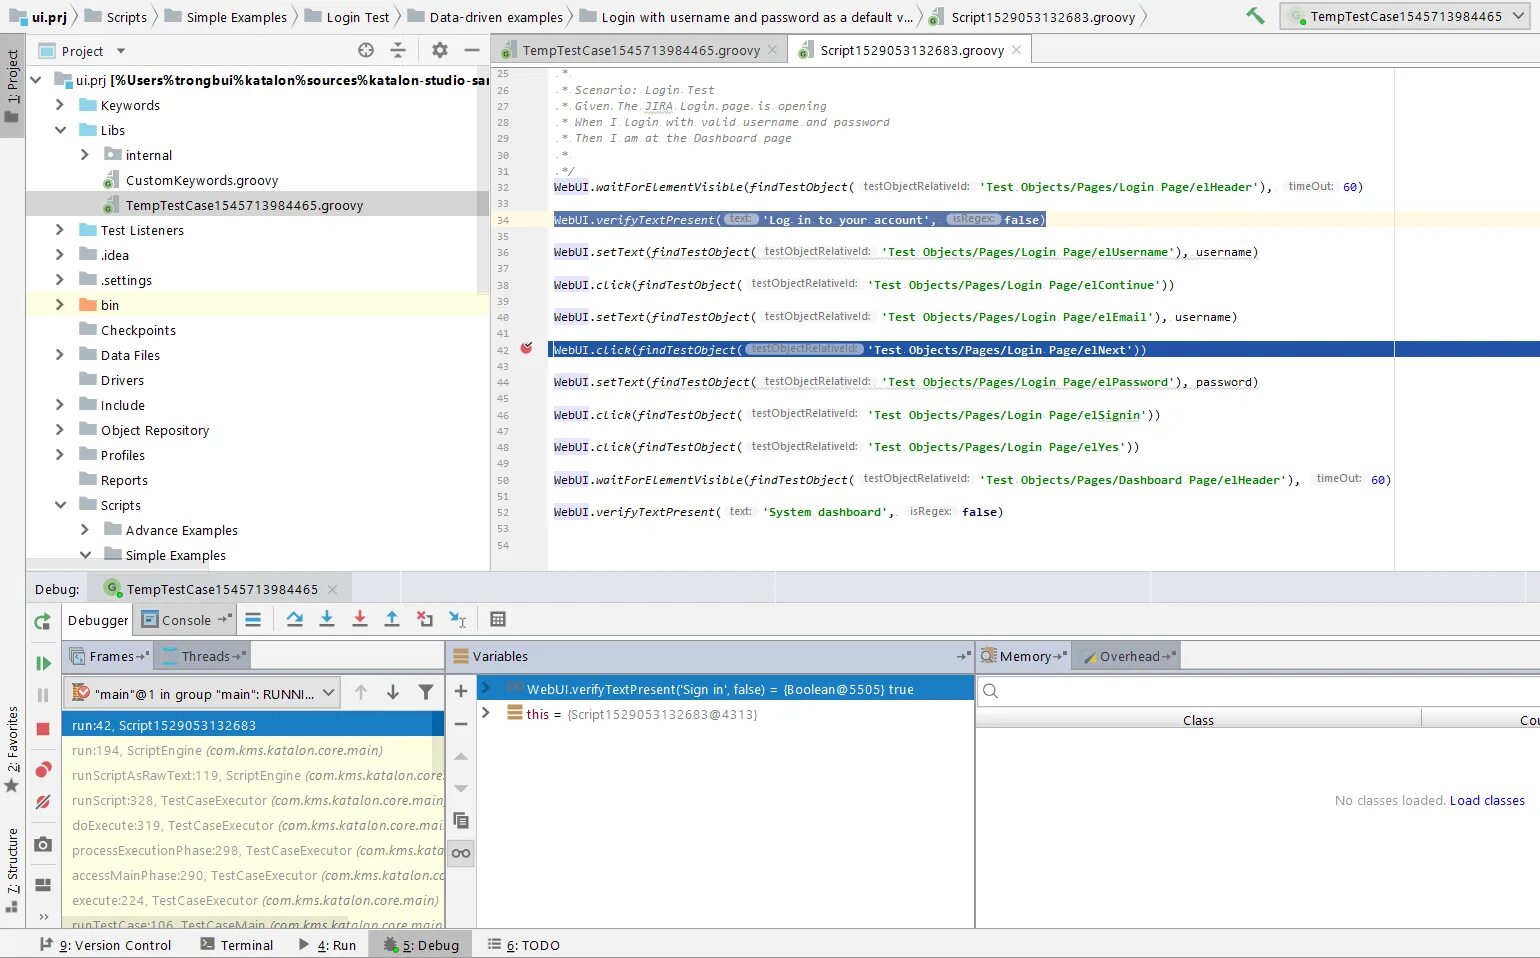
Task: Open Evaluate Expression calculator icon
Action: pos(498,620)
